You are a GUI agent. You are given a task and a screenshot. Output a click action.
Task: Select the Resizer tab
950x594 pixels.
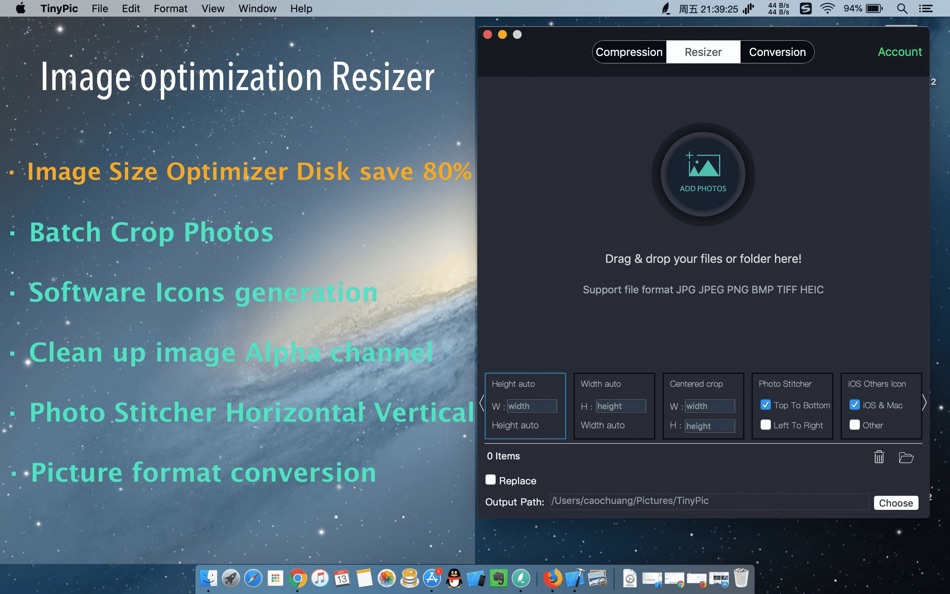(703, 52)
